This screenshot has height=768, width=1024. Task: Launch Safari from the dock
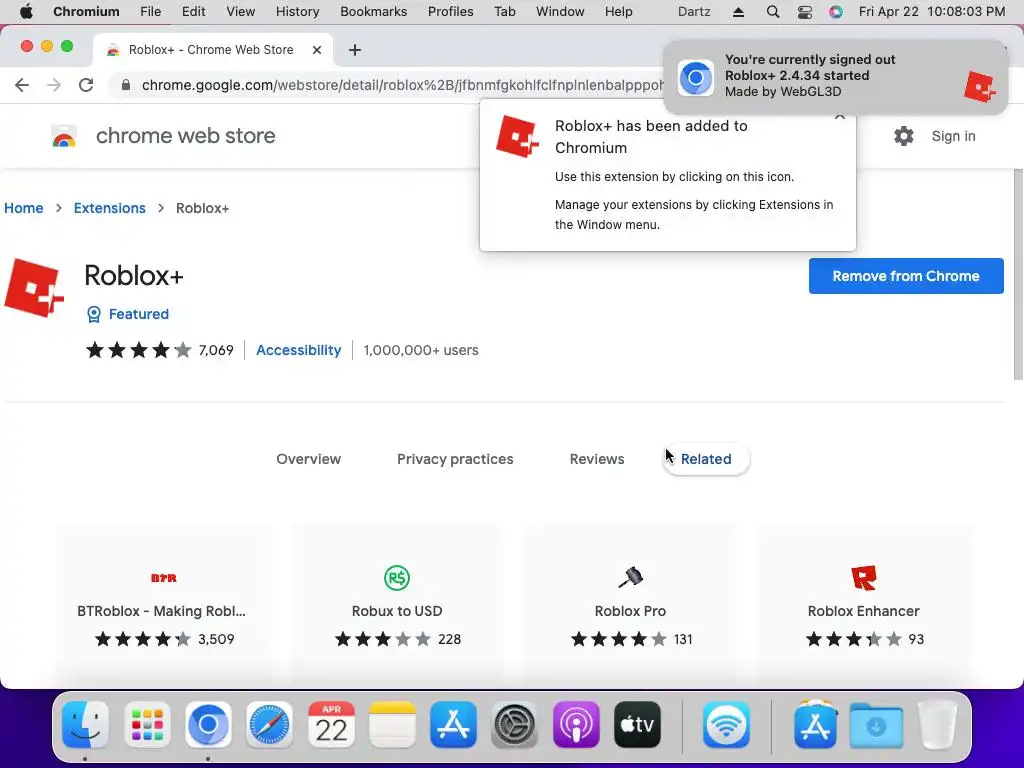point(269,725)
